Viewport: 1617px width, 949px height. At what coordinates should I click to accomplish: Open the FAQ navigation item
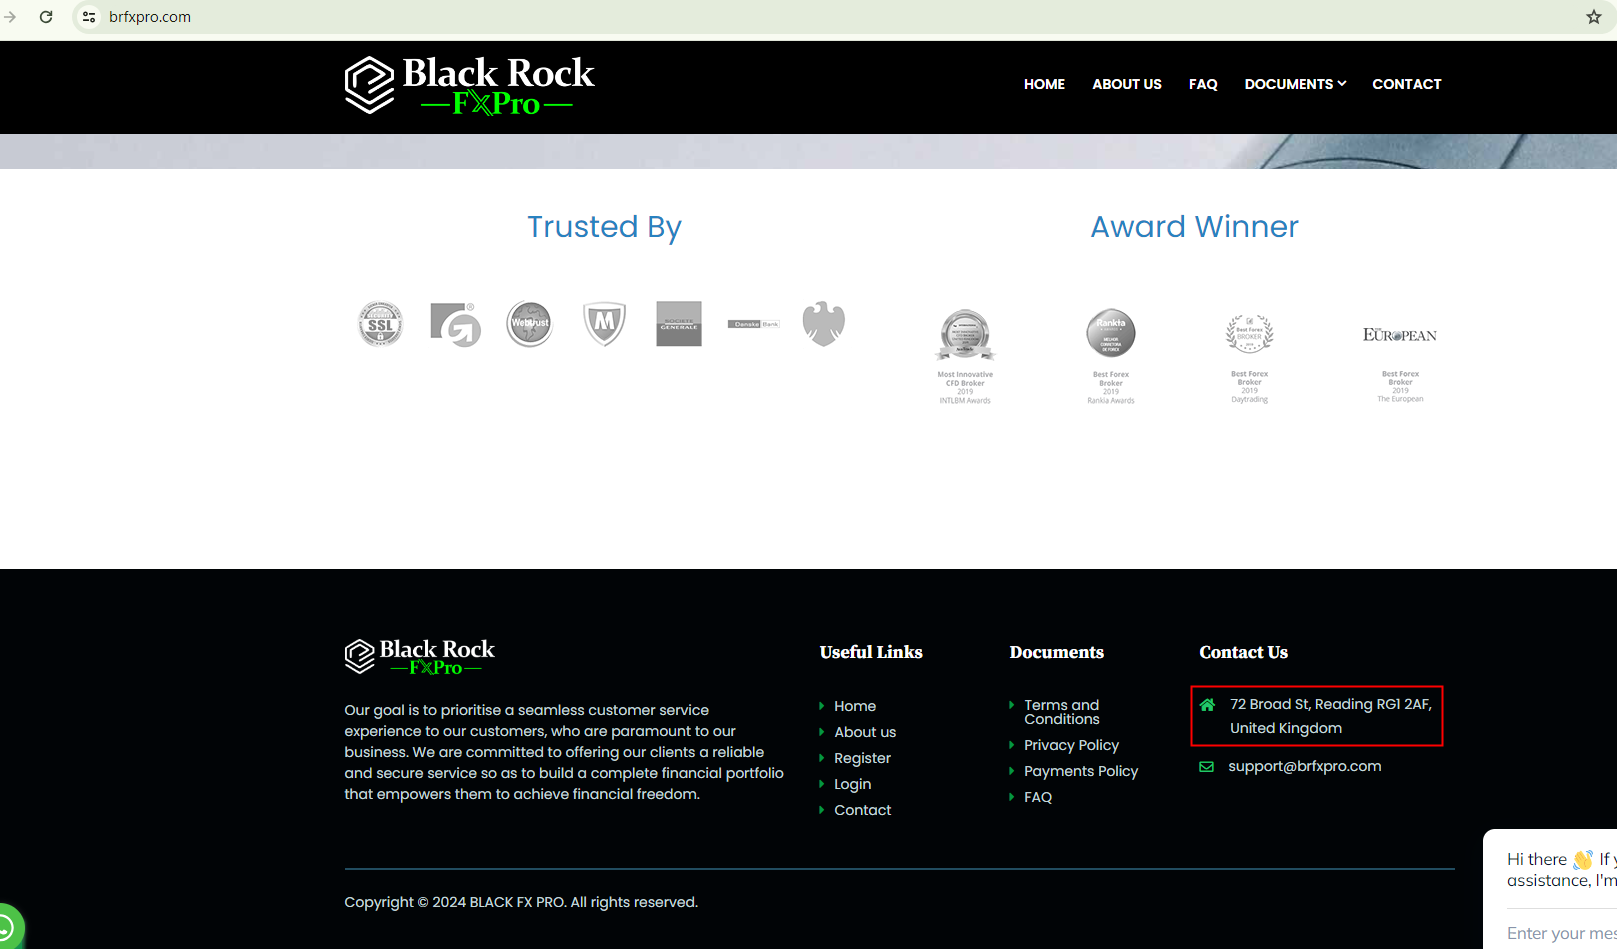1203,84
